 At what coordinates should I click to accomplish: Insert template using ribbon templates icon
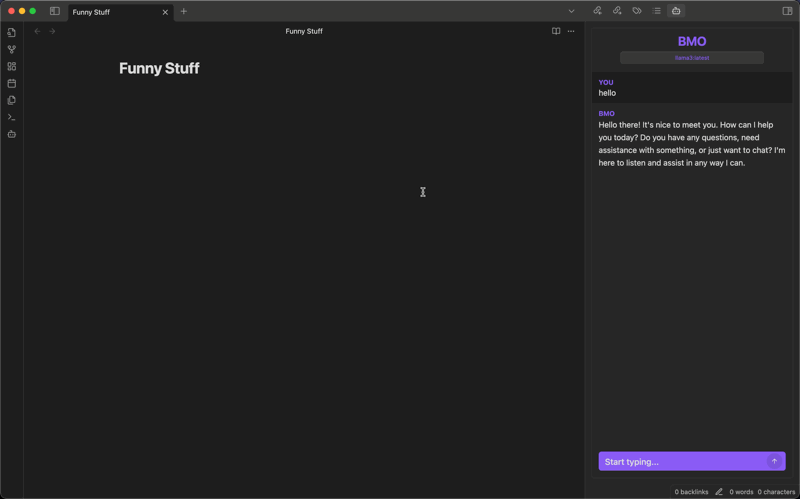(12, 100)
